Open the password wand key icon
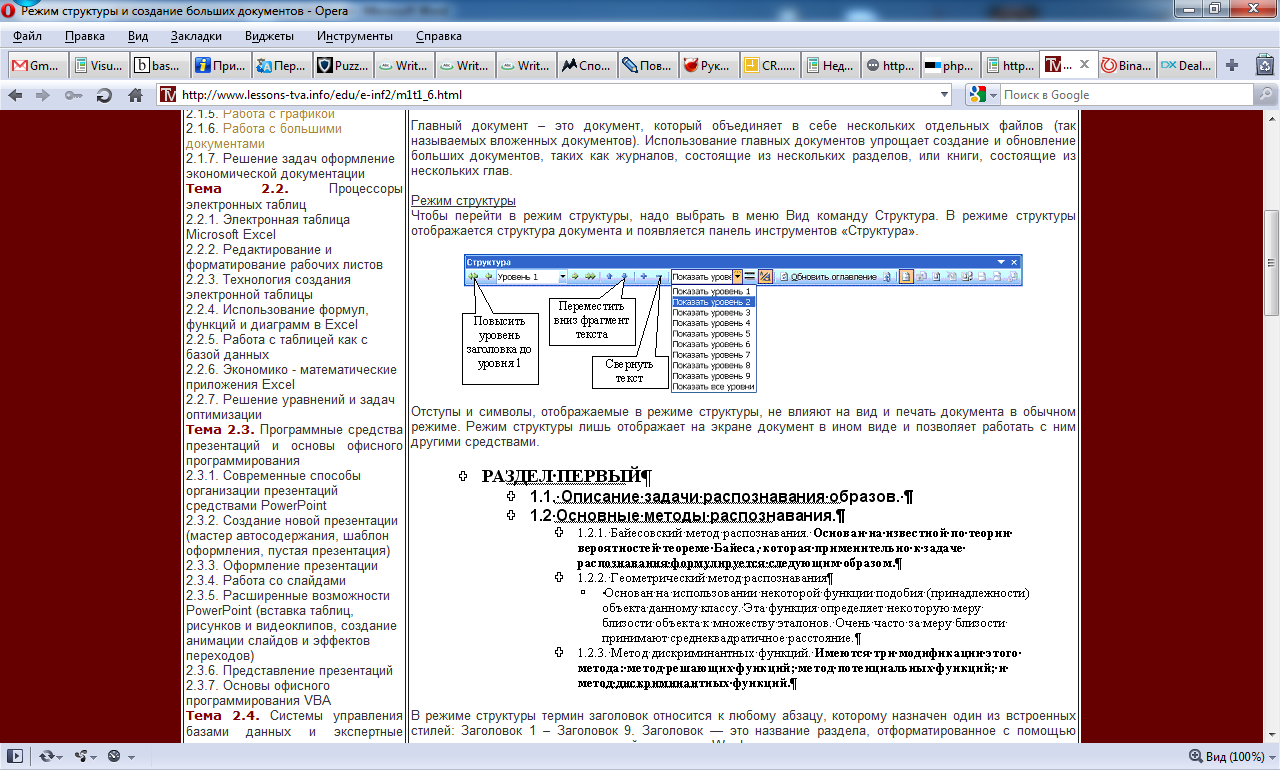Viewport: 1280px width, 770px height. tap(73, 95)
